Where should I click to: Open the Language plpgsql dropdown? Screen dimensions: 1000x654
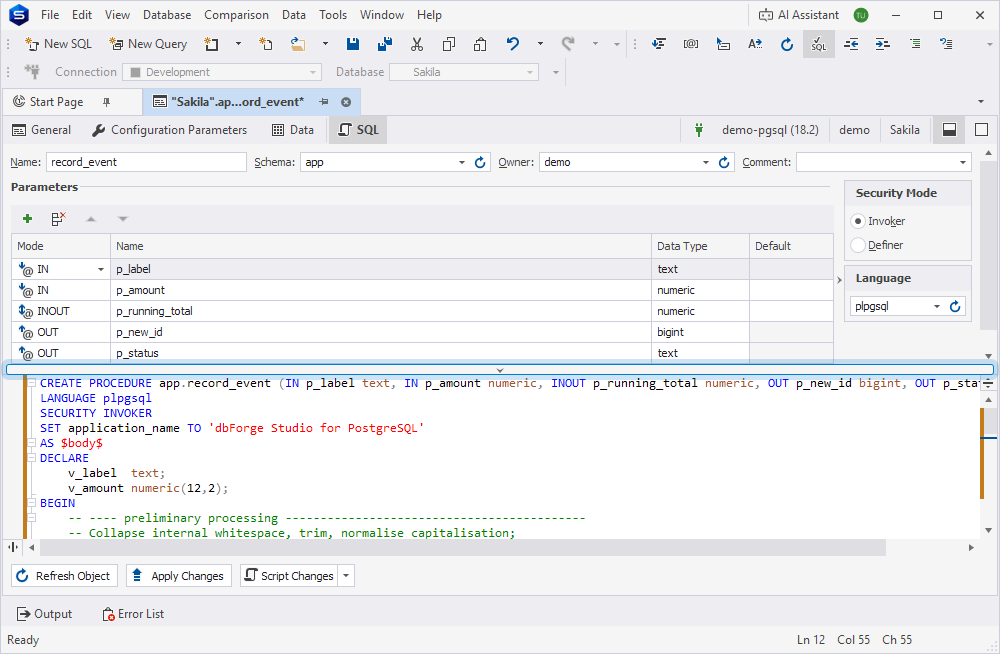tap(937, 306)
